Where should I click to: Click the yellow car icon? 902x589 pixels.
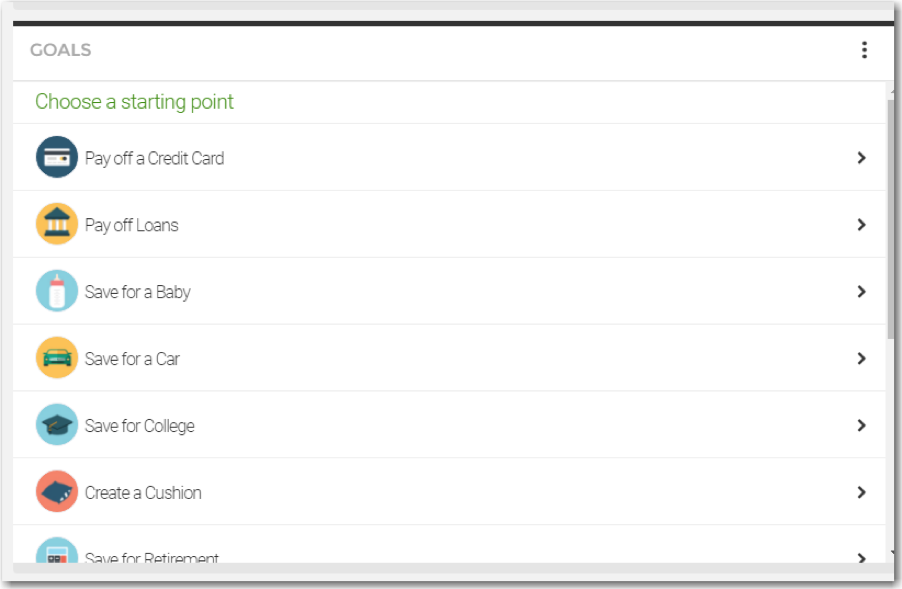[x=56, y=357]
